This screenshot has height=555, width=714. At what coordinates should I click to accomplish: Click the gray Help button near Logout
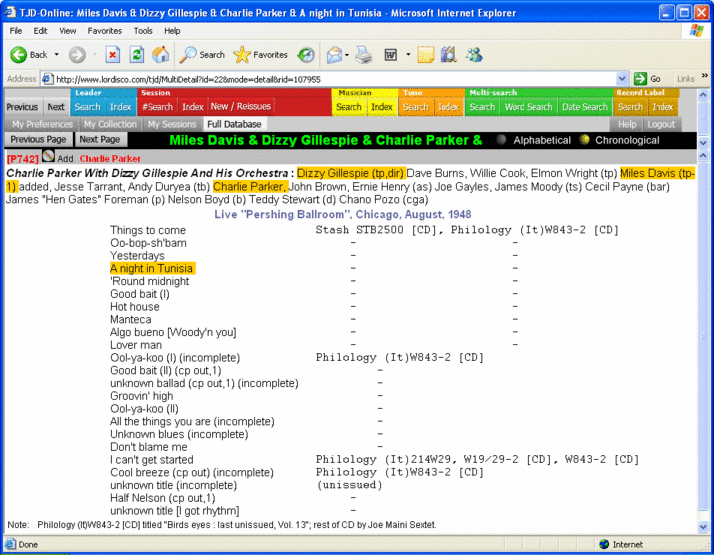click(x=627, y=124)
